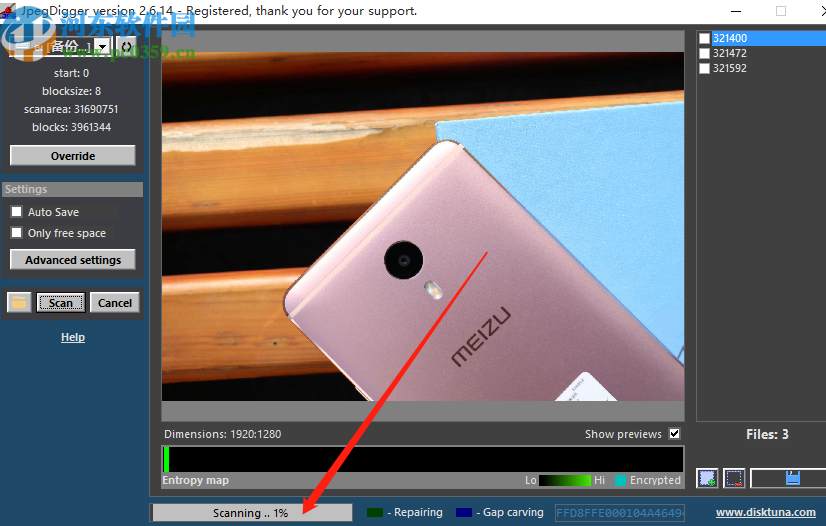Click the Scan button
Viewport: 826px width, 526px height.
coord(61,303)
